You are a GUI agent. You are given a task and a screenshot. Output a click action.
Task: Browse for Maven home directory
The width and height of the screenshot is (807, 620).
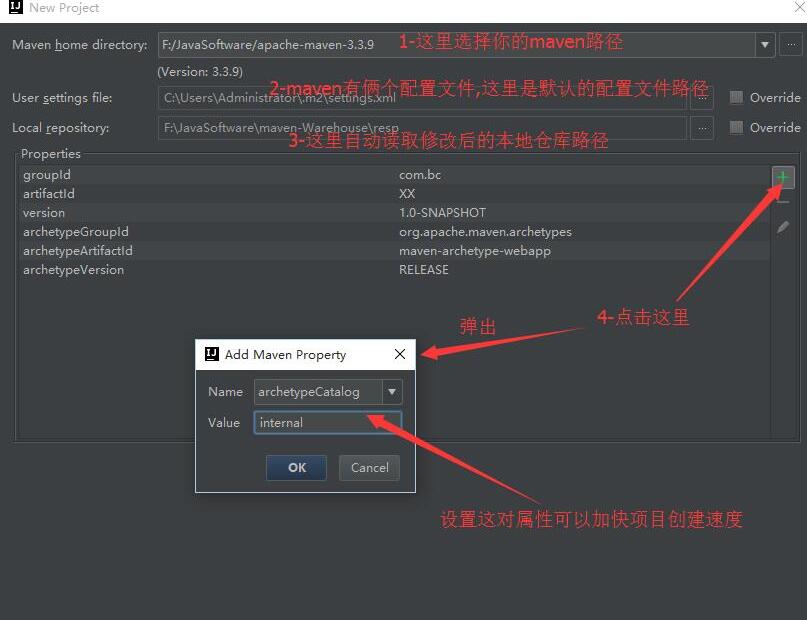[x=791, y=45]
